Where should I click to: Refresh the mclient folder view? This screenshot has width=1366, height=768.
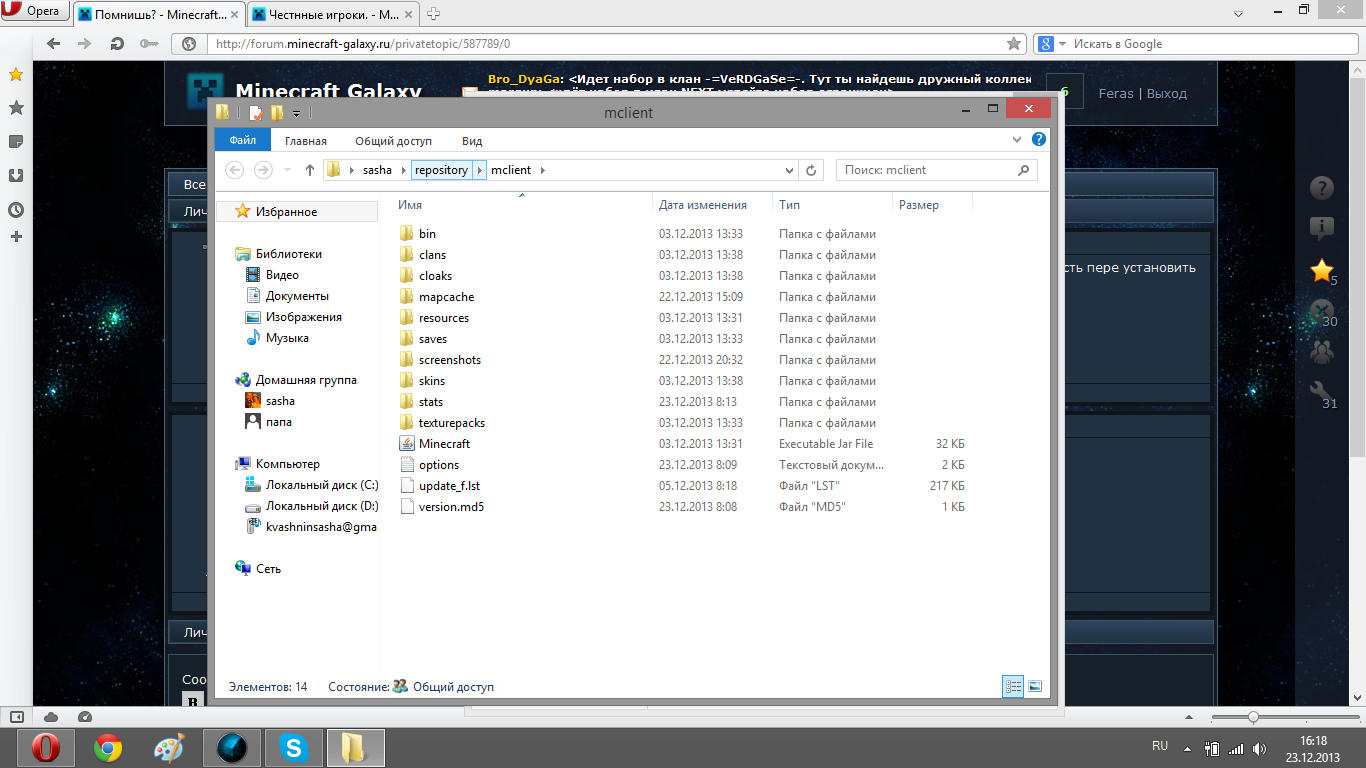click(812, 170)
